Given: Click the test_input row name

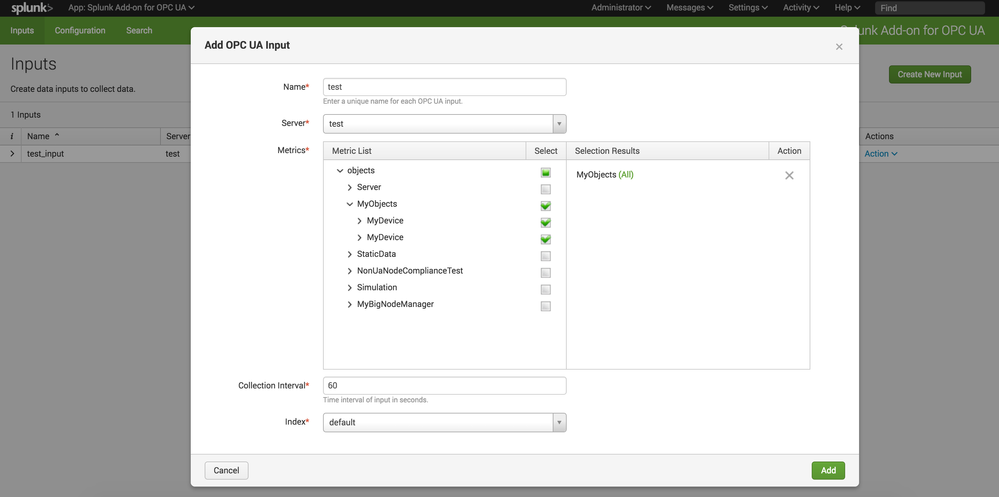Looking at the screenshot, I should point(45,154).
